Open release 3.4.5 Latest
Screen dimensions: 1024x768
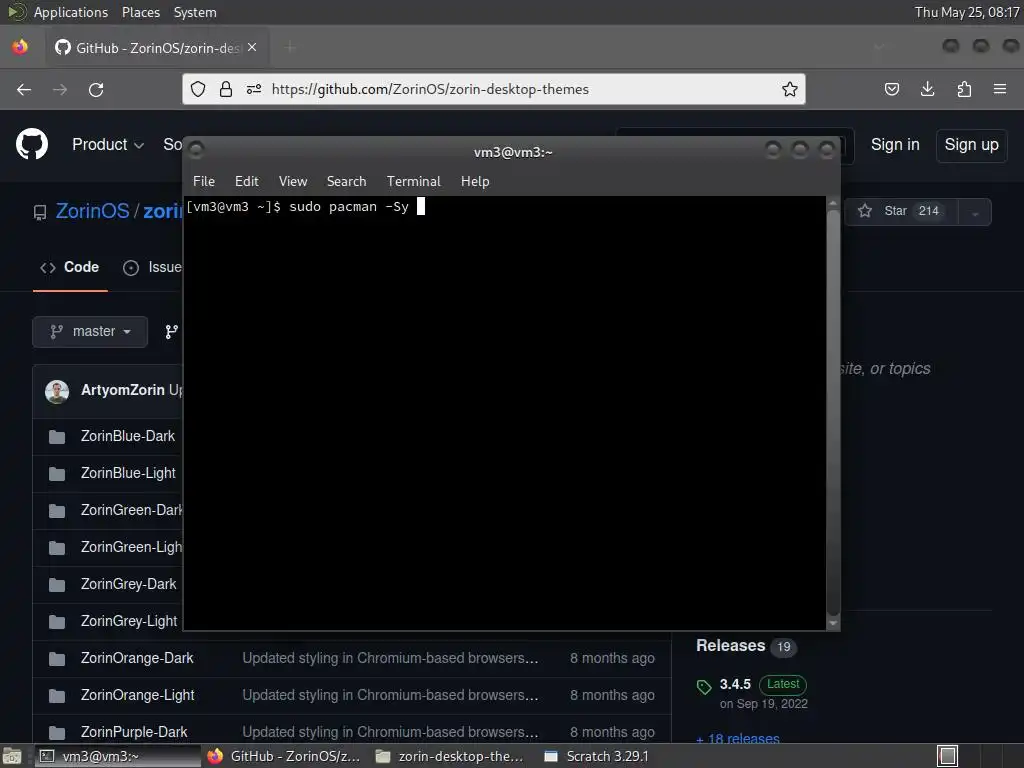763,684
